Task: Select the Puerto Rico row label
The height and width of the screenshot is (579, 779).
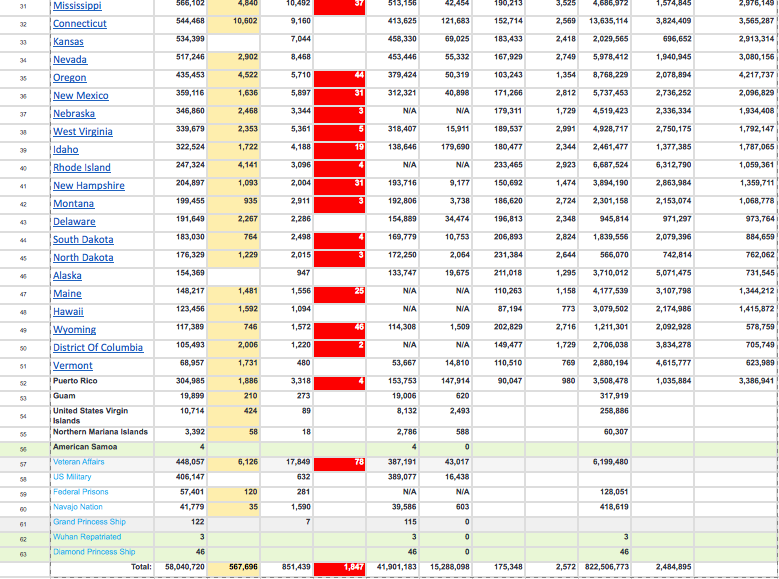Action: [75, 381]
